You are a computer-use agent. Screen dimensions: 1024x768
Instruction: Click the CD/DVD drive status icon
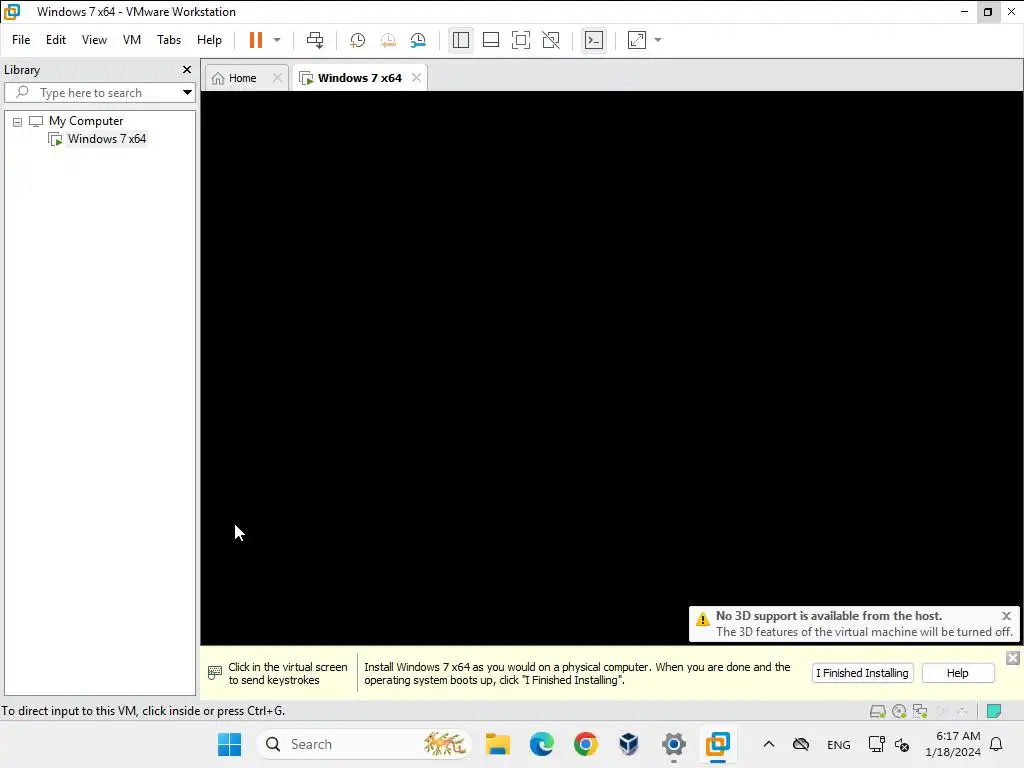click(899, 711)
